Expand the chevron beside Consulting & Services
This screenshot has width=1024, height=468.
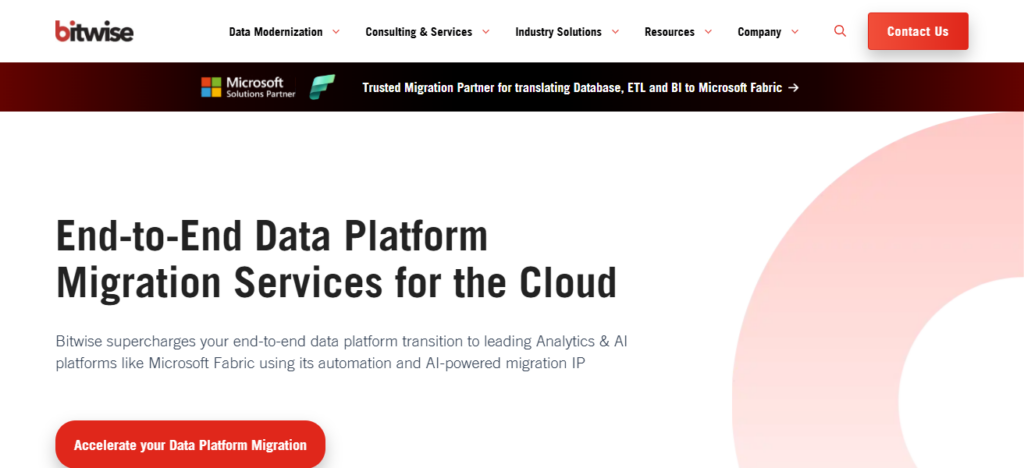point(486,31)
